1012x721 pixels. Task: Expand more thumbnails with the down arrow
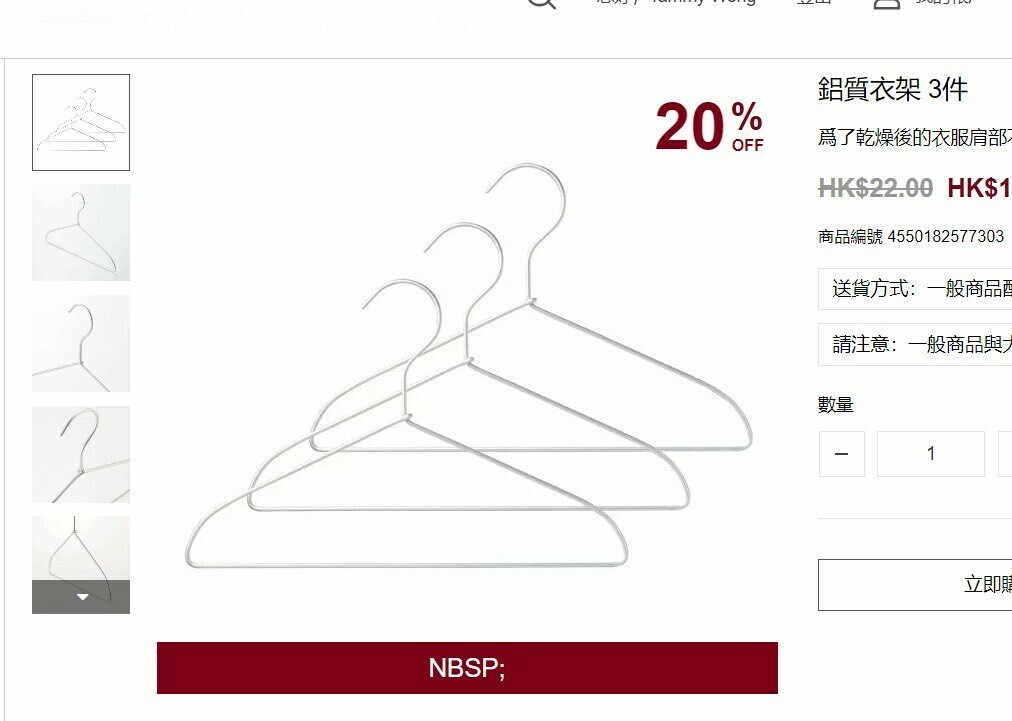[81, 597]
